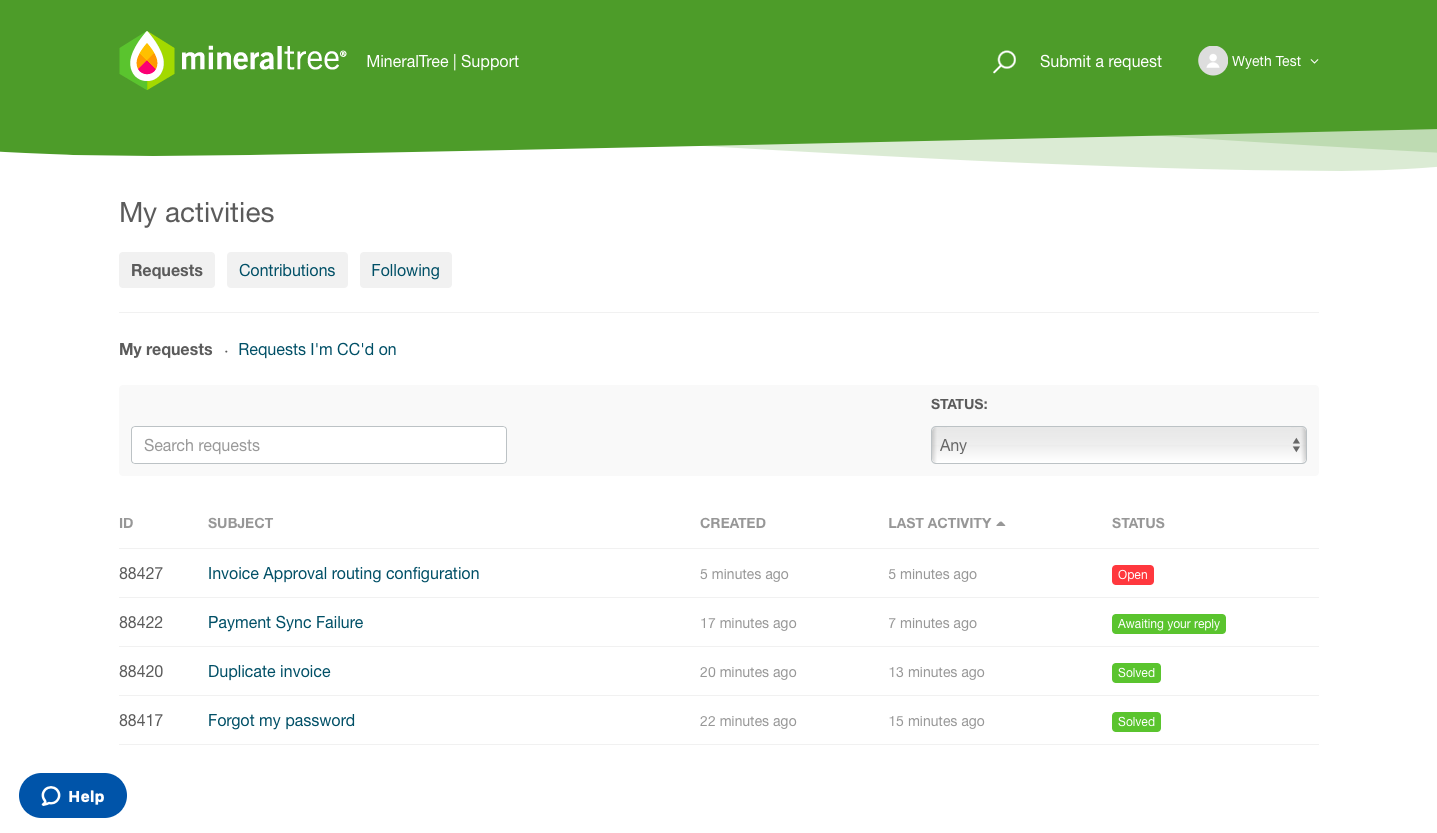
Task: Open the Invoice Approval routing configuration ticket
Action: coord(343,573)
